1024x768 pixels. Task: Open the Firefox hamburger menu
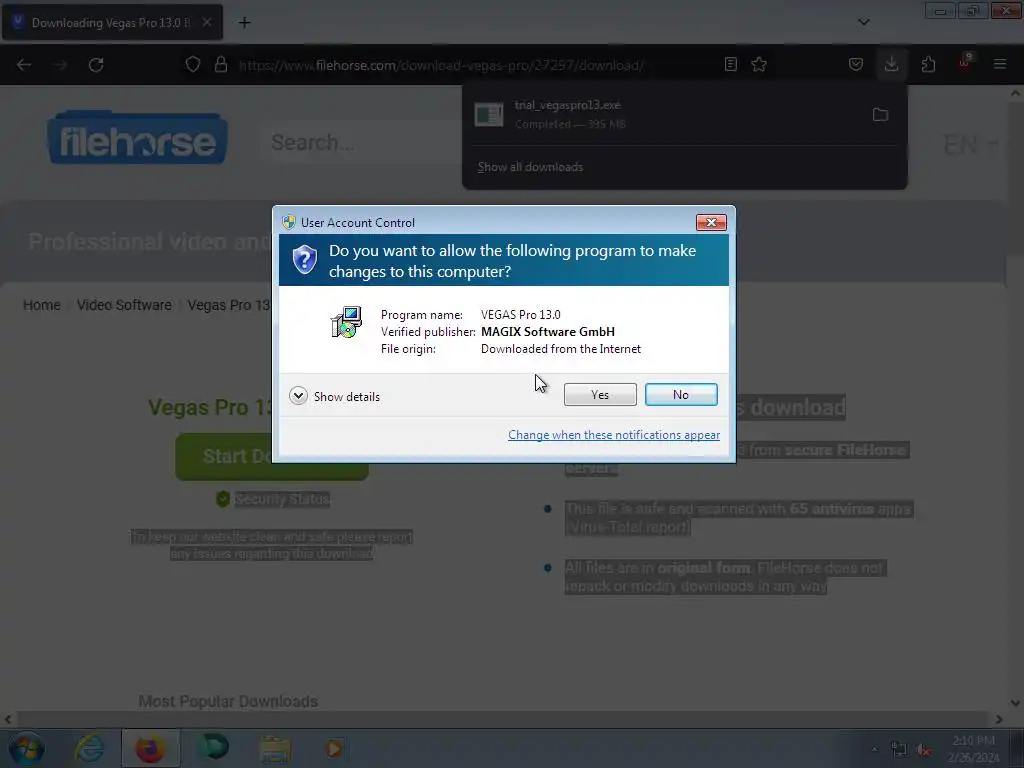[x=1000, y=64]
